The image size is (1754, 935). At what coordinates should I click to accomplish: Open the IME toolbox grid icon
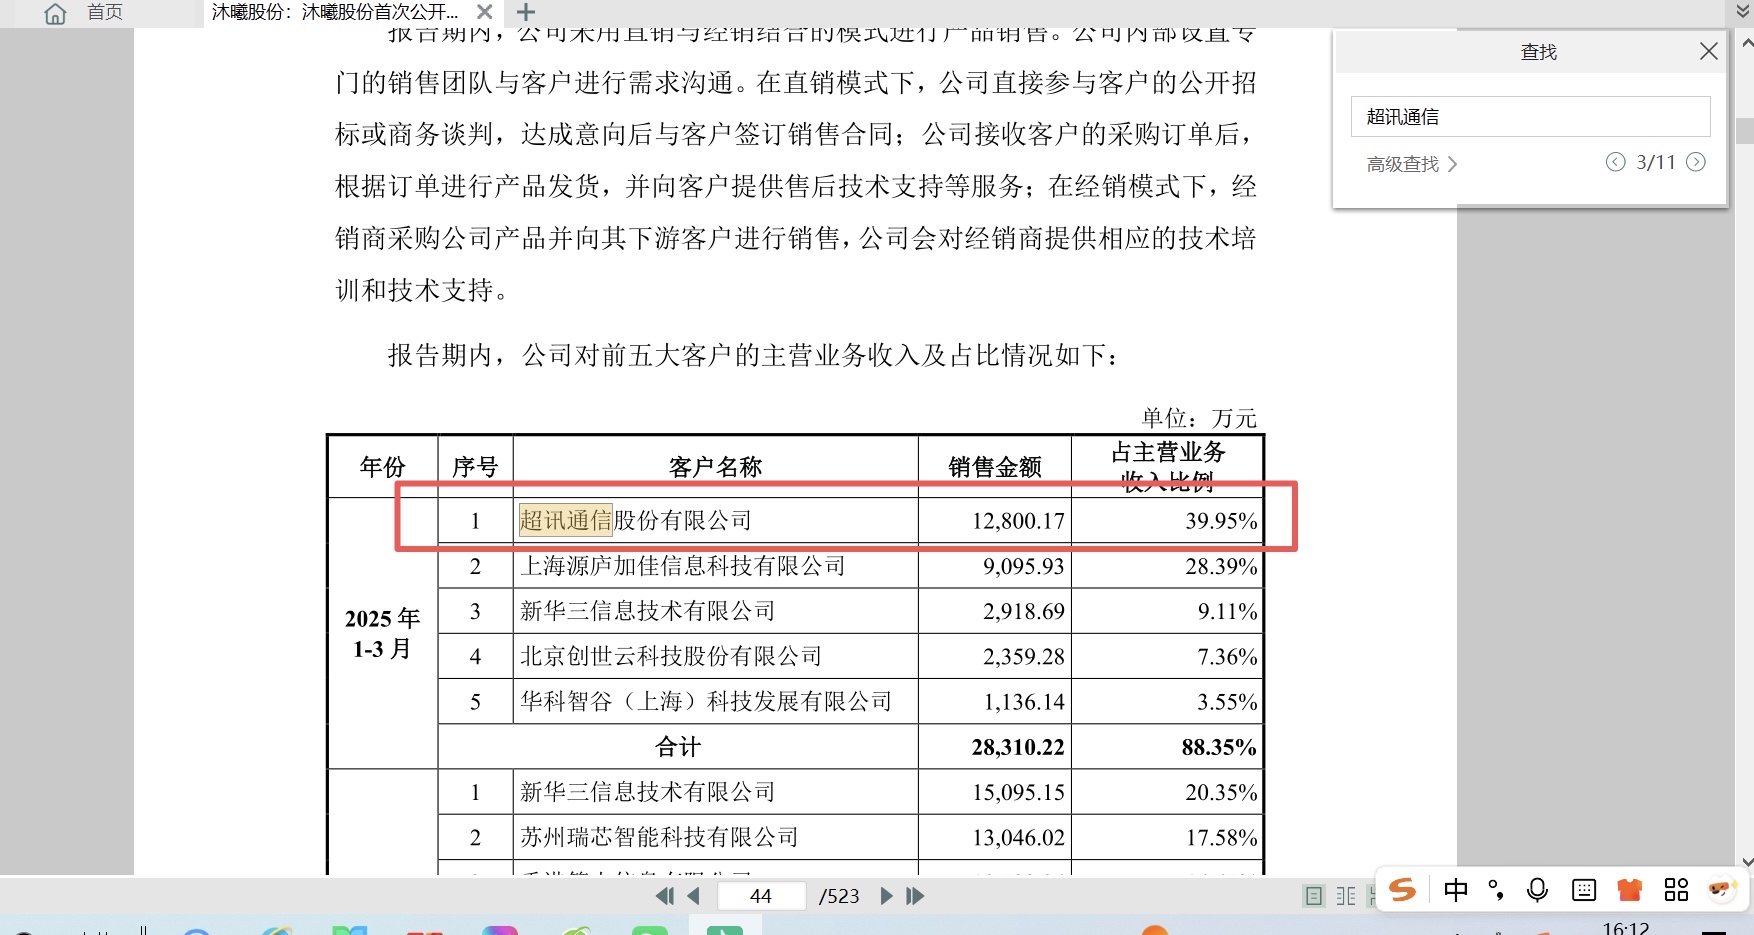click(1676, 890)
